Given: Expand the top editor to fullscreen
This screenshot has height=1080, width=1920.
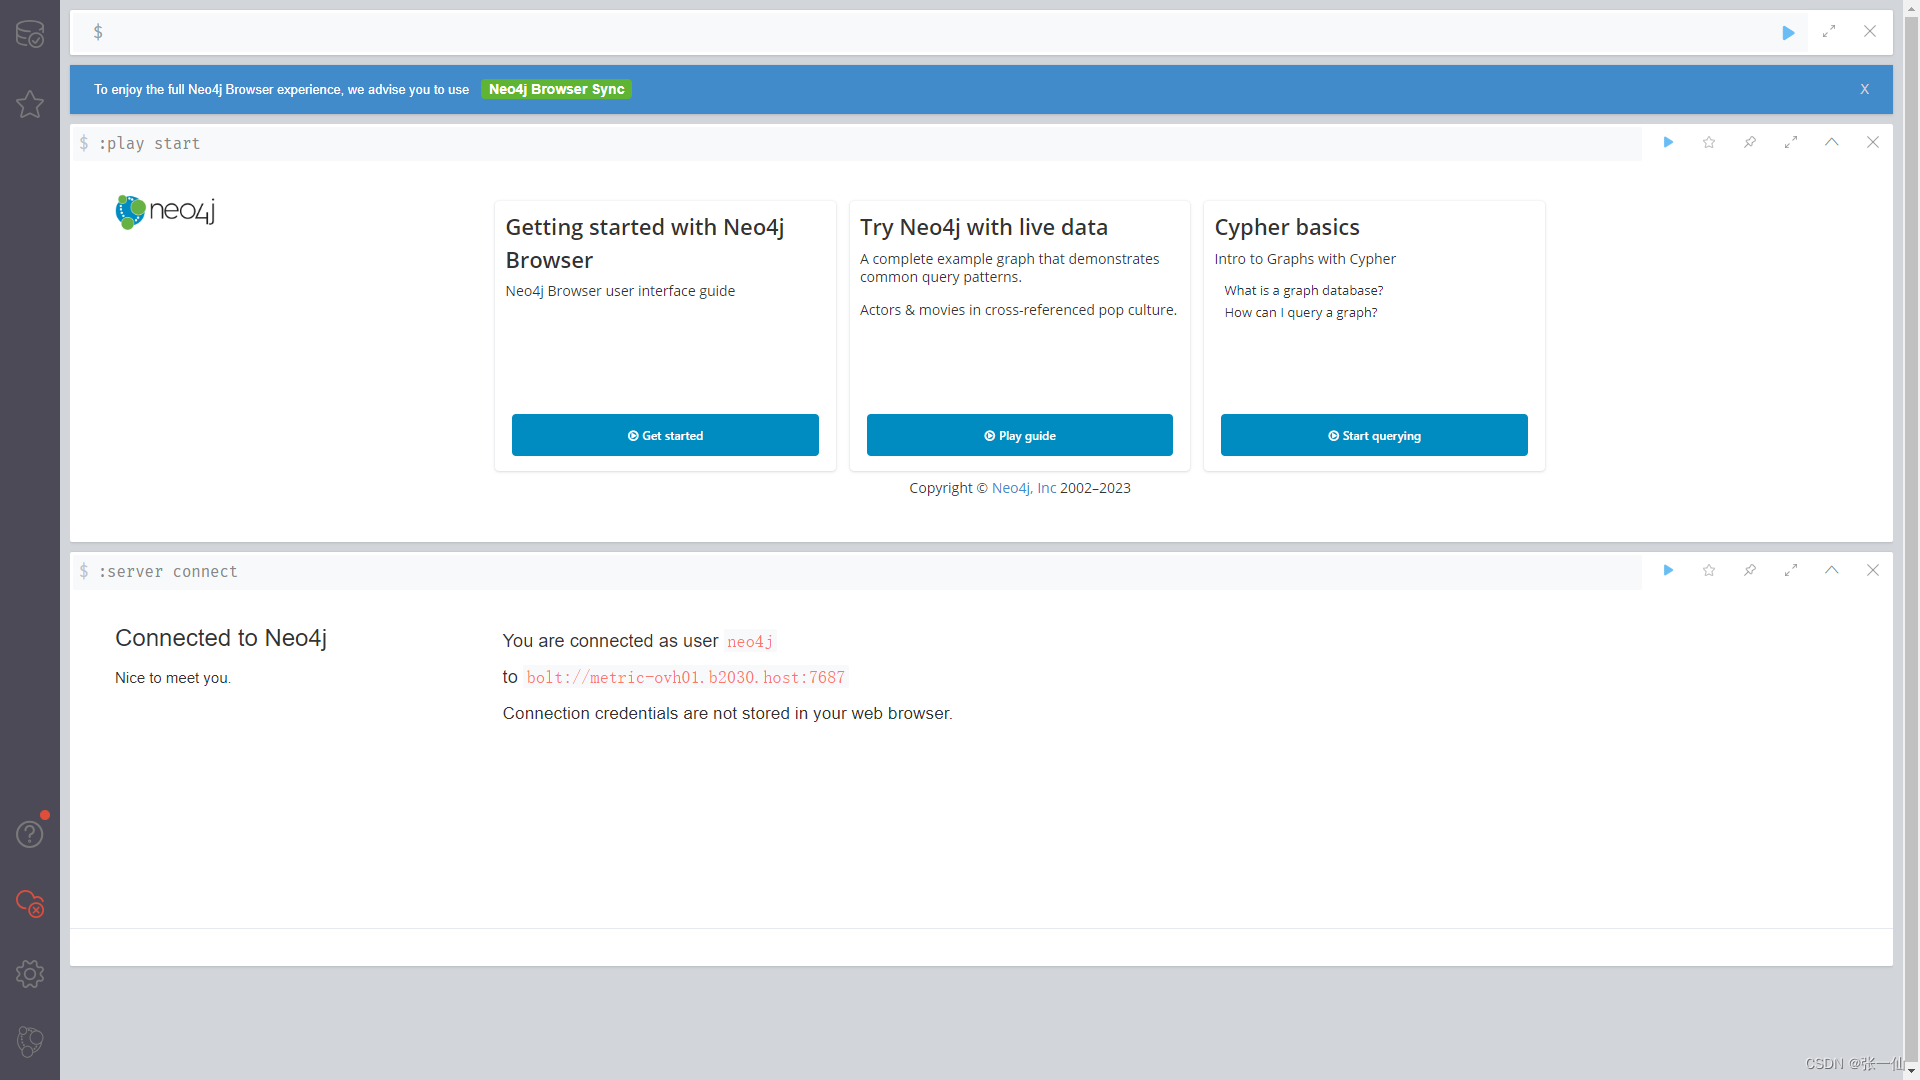Looking at the screenshot, I should [1829, 32].
